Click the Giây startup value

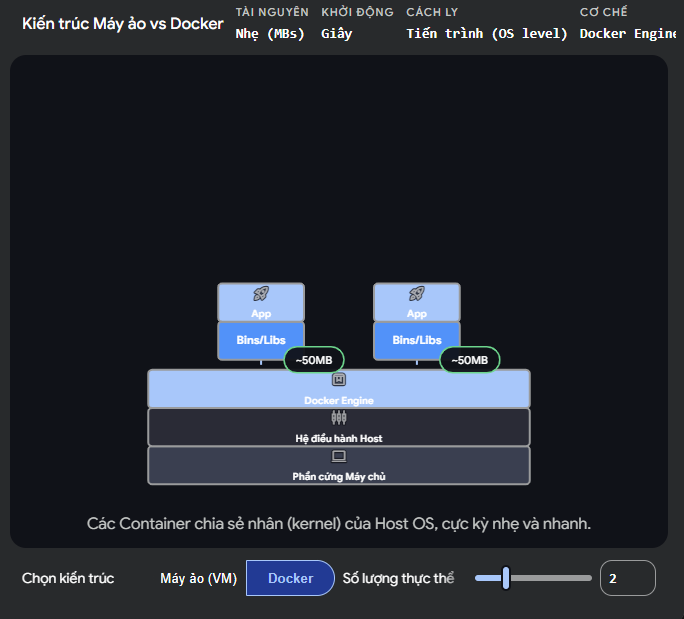(x=336, y=34)
